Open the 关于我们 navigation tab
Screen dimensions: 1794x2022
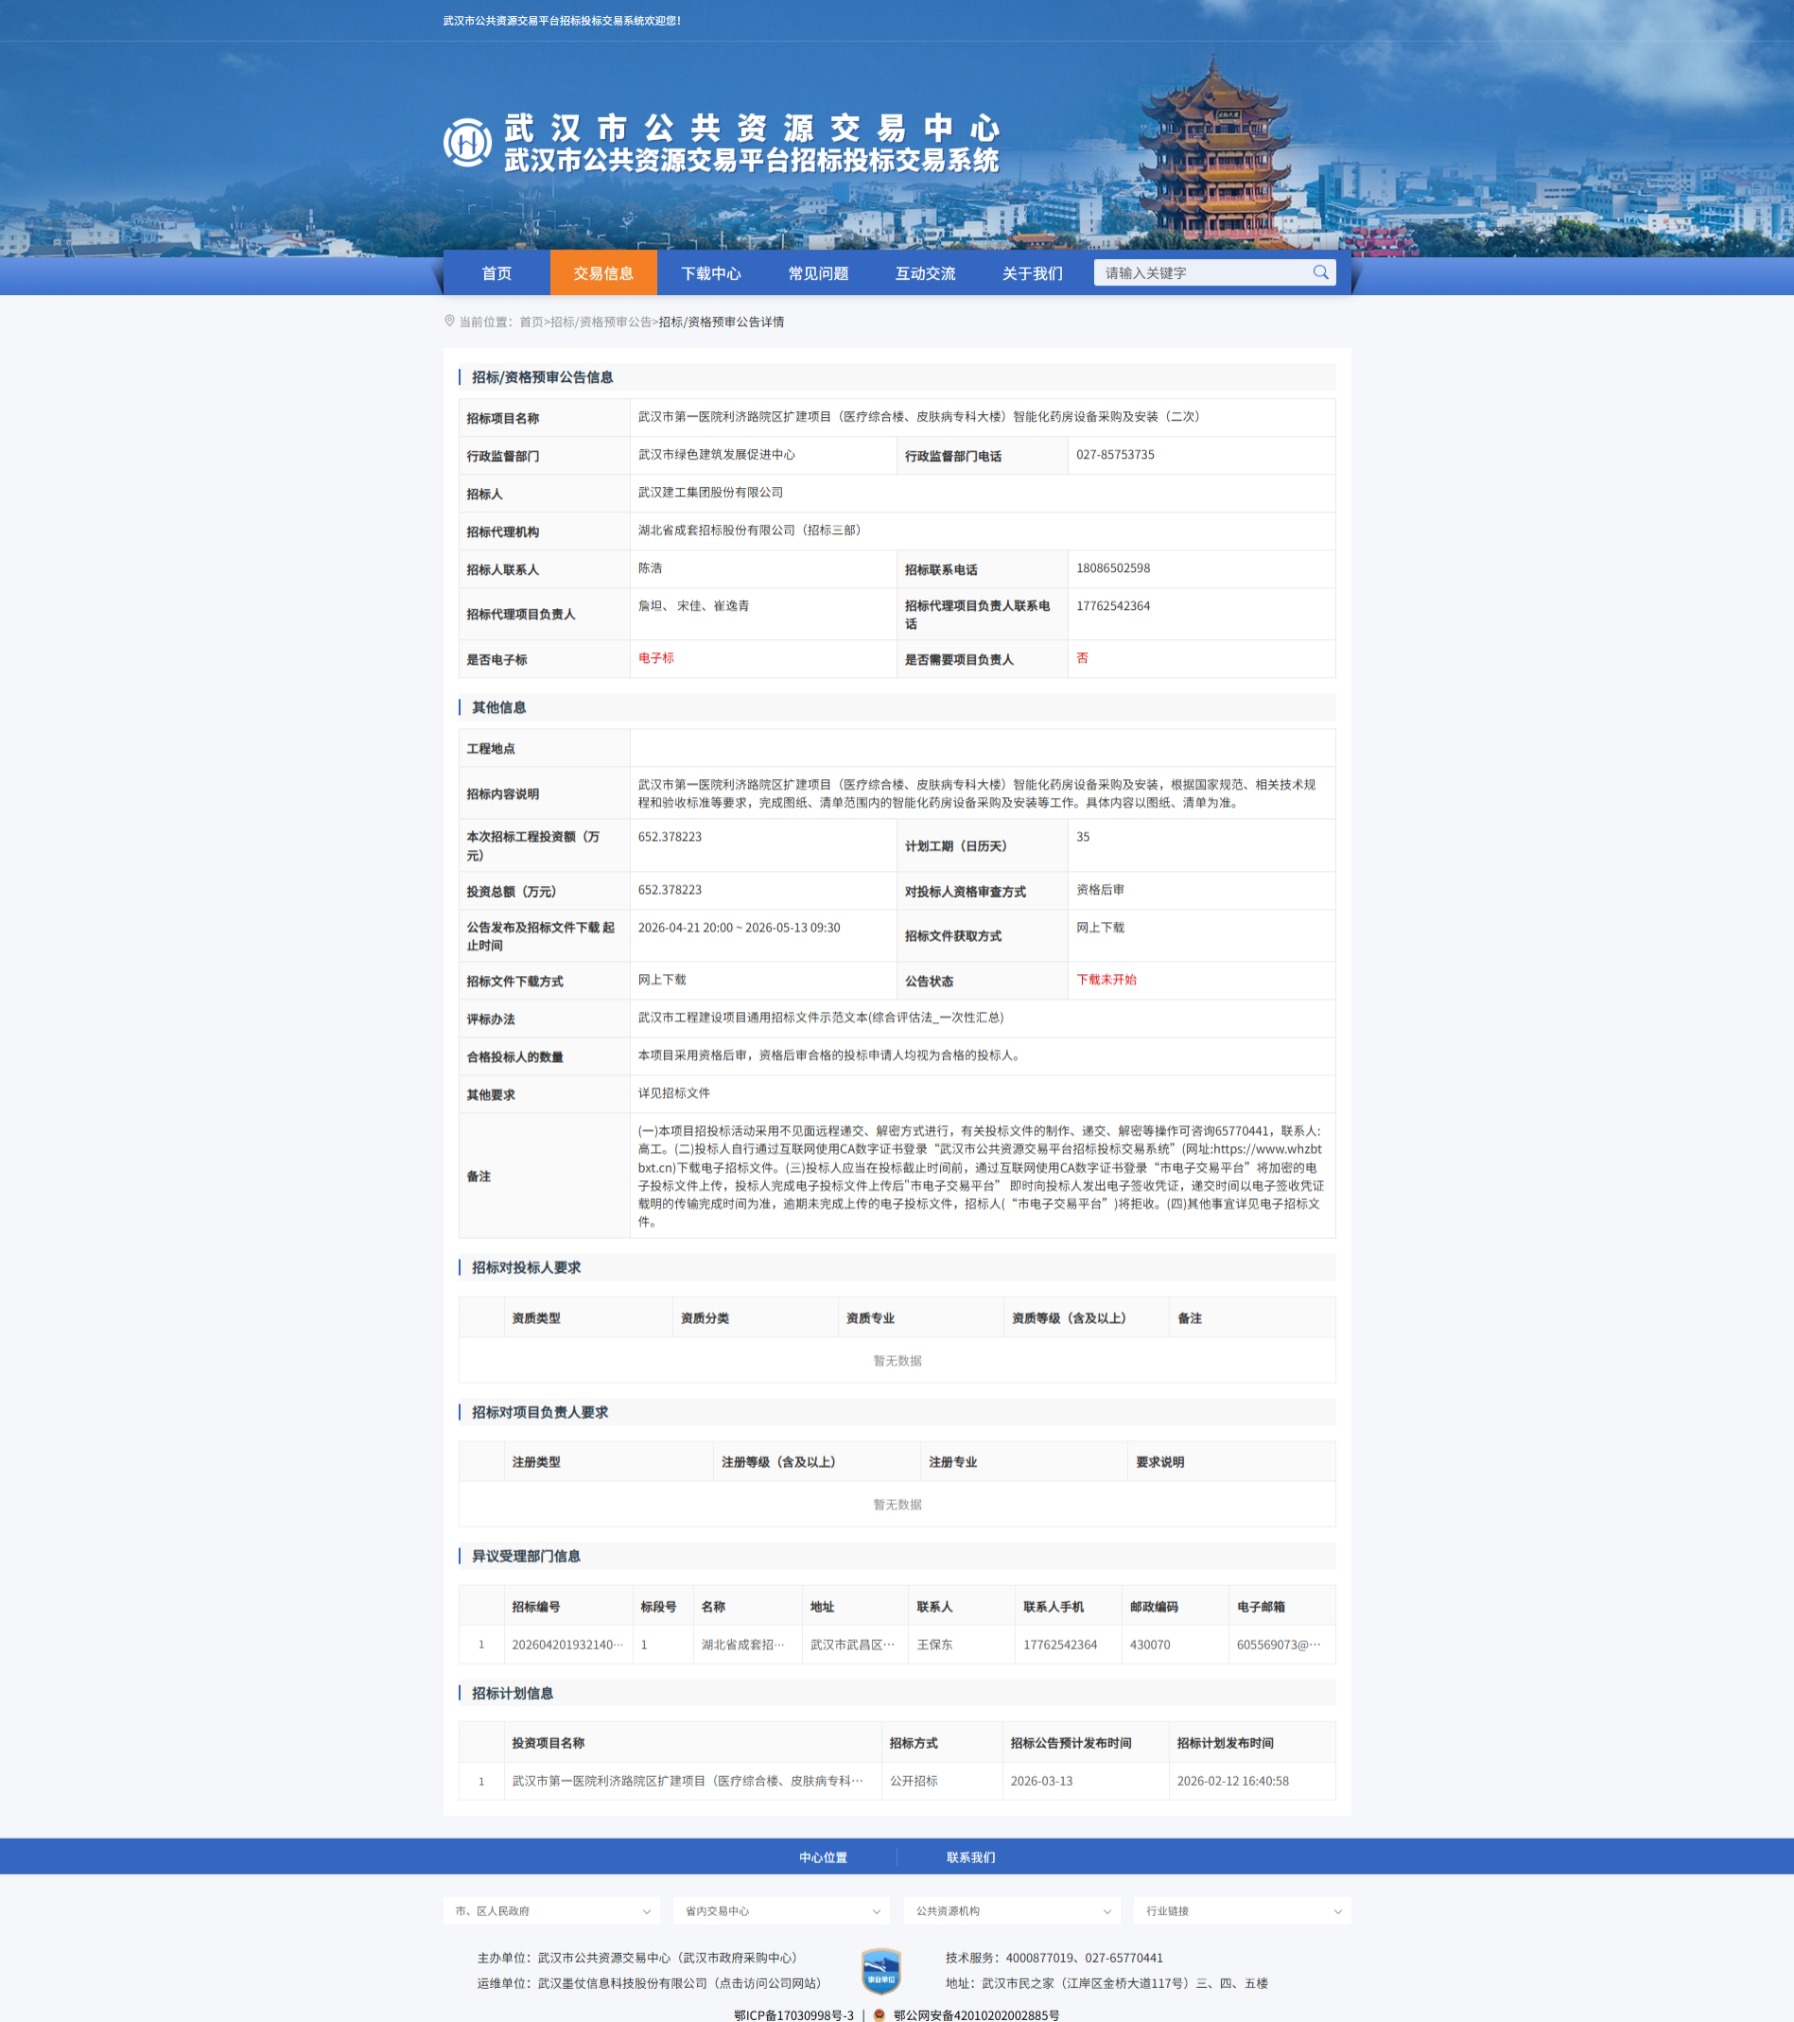tap(1032, 273)
